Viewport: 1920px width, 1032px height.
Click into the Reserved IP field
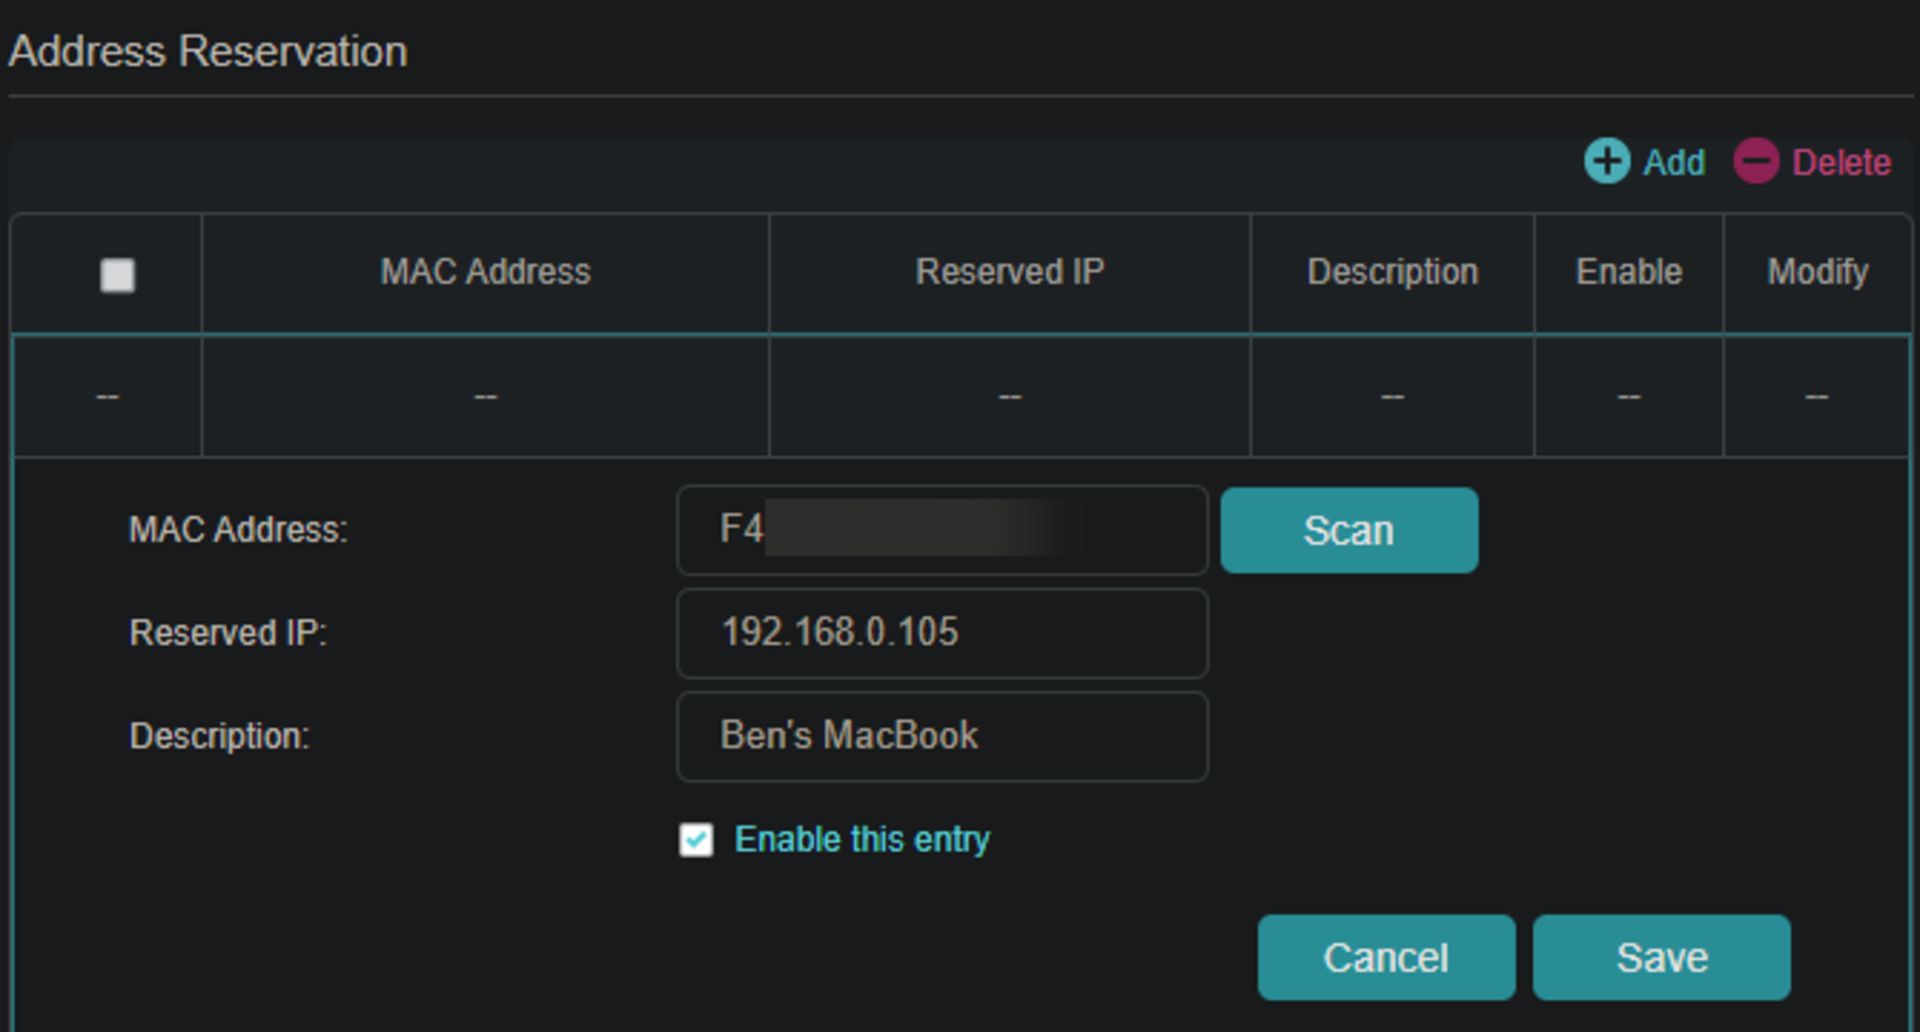coord(941,633)
